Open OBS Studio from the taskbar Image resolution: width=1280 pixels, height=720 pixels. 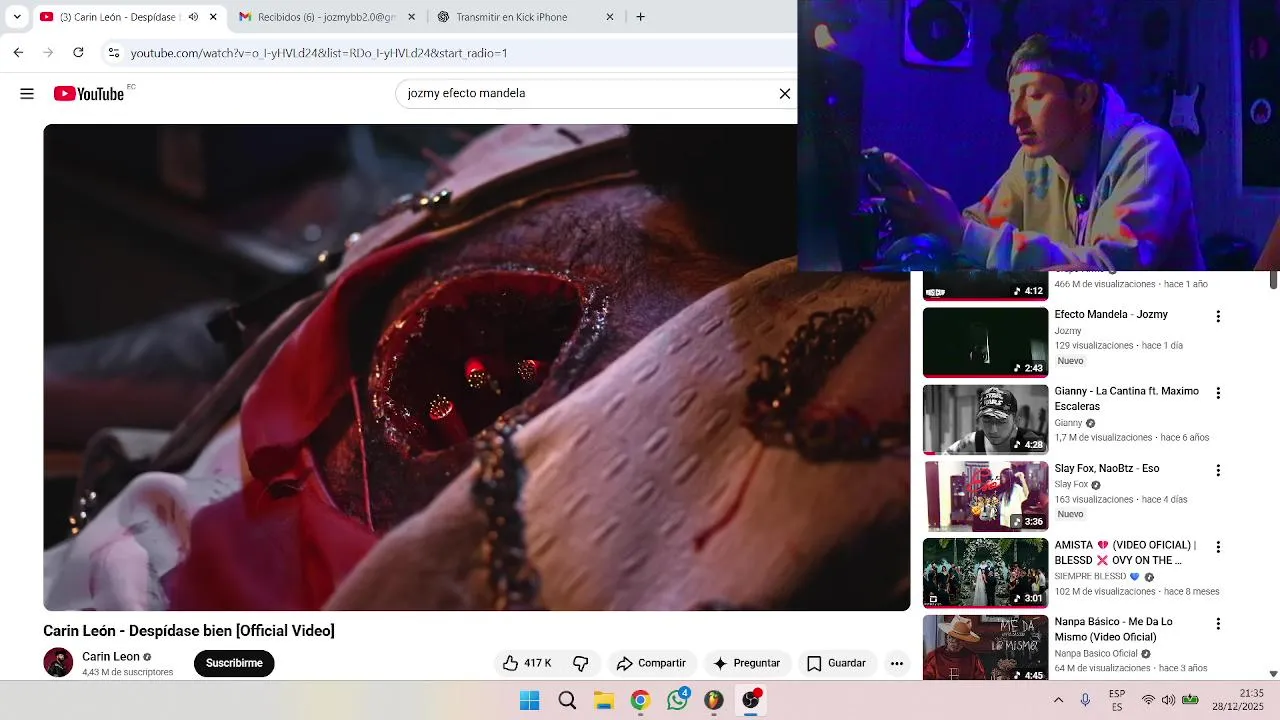[x=750, y=700]
